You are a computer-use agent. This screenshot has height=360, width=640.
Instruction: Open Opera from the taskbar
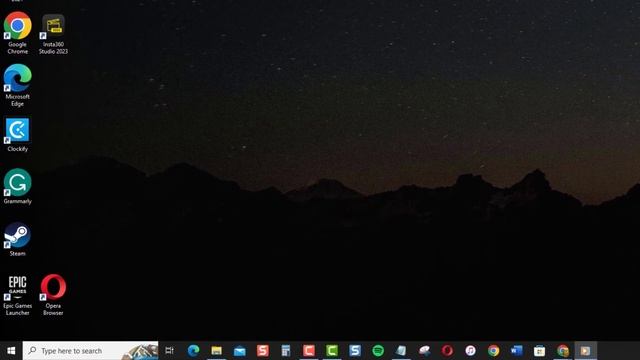(x=447, y=351)
